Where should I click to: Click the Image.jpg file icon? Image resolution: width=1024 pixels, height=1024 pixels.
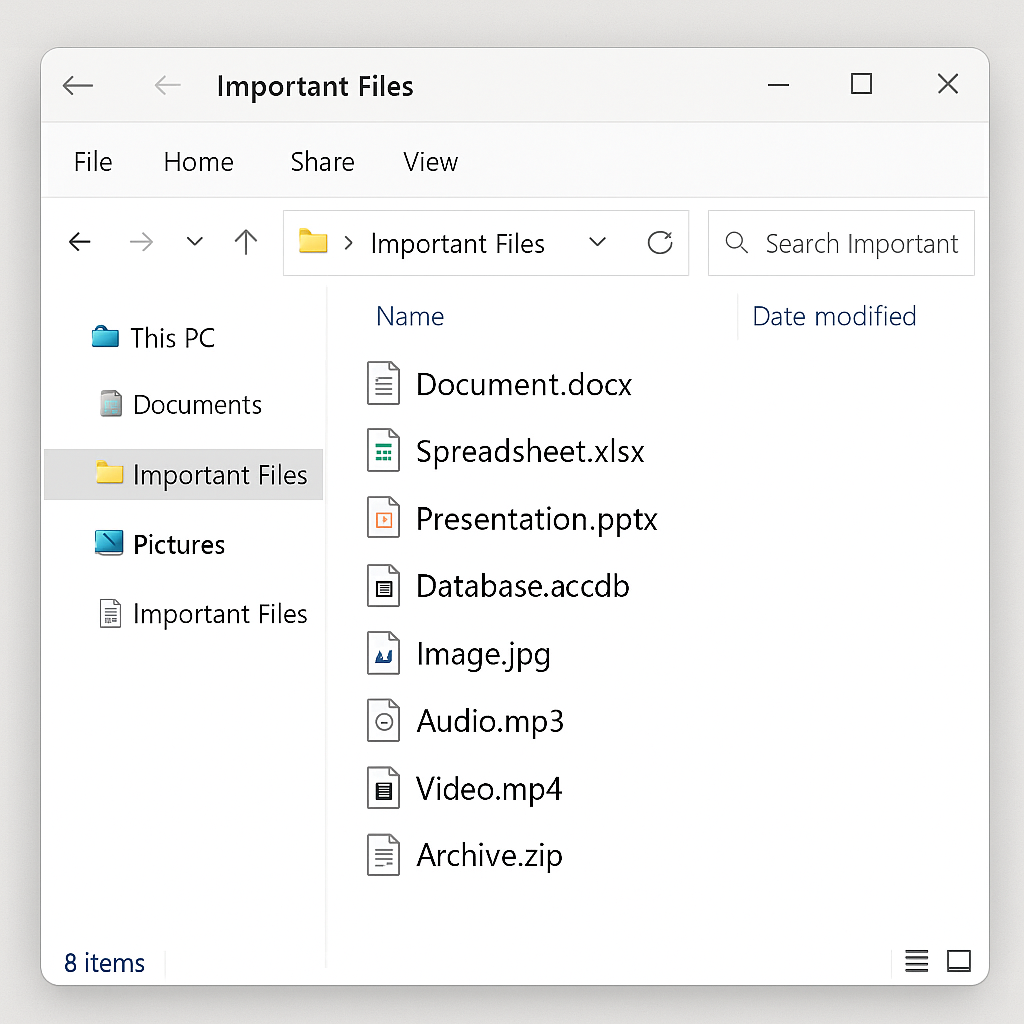tap(383, 654)
